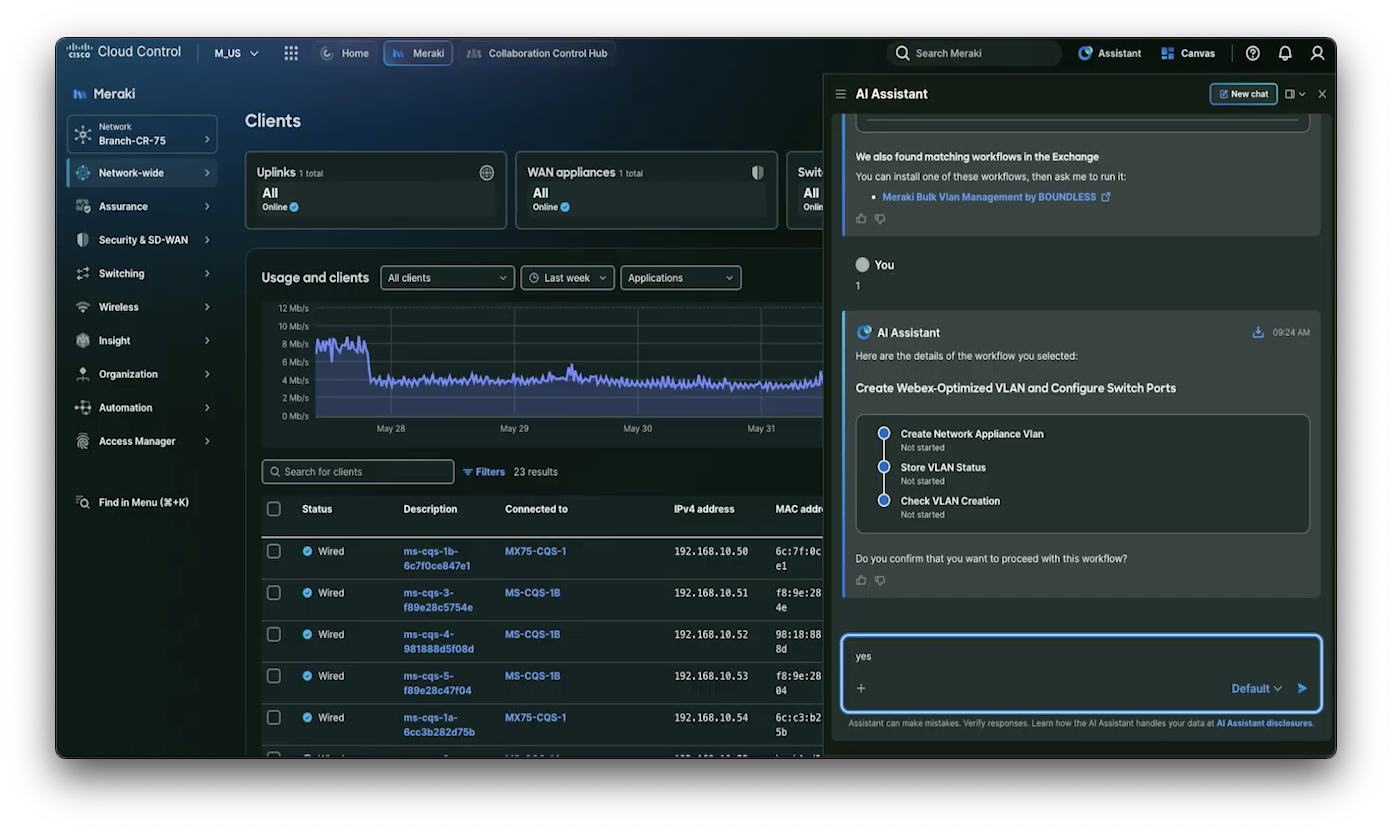The image size is (1392, 832).
Task: Open the AI Assistant disclosures link
Action: point(1264,723)
